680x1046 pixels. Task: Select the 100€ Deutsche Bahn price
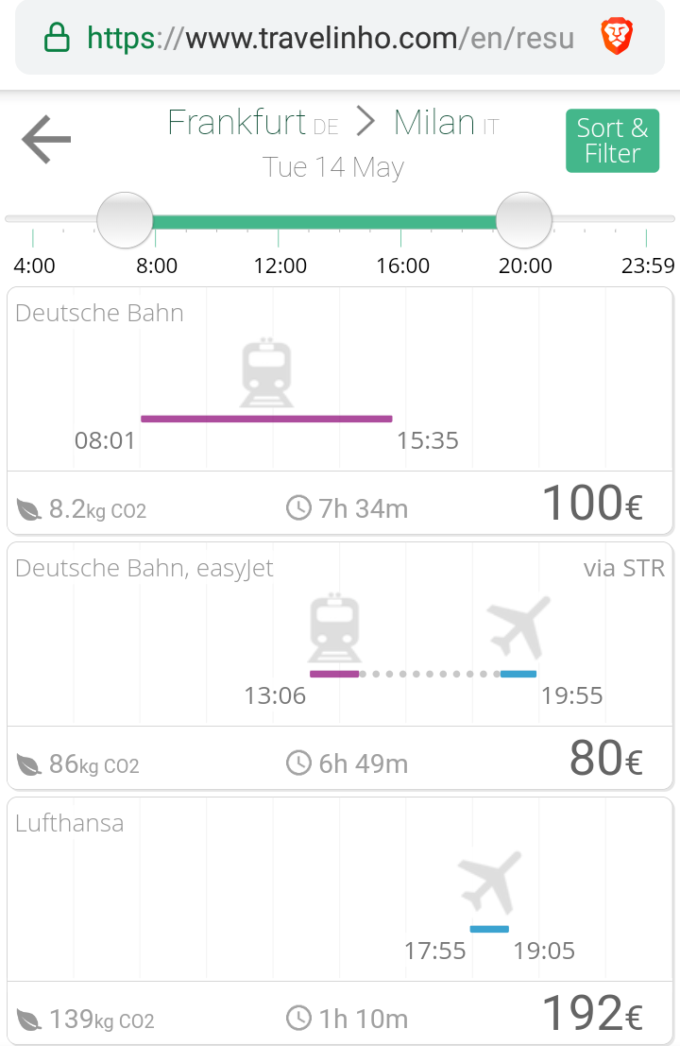[591, 505]
